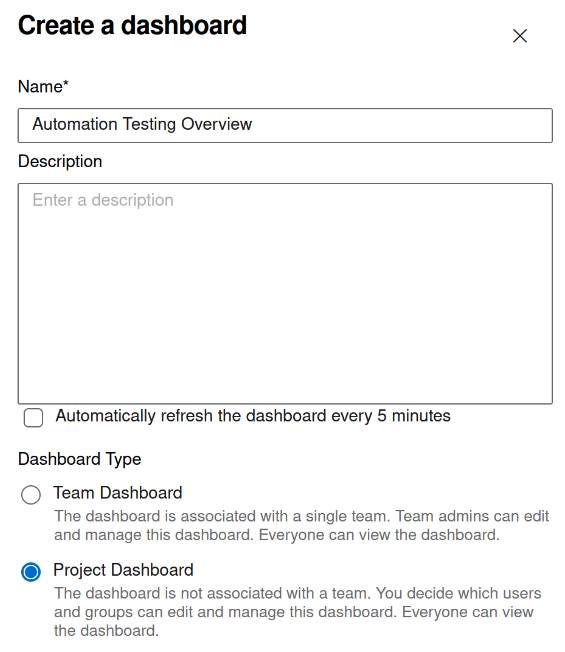Click the 'Create a dashboard' title
This screenshot has width=565, height=652.
point(132,25)
